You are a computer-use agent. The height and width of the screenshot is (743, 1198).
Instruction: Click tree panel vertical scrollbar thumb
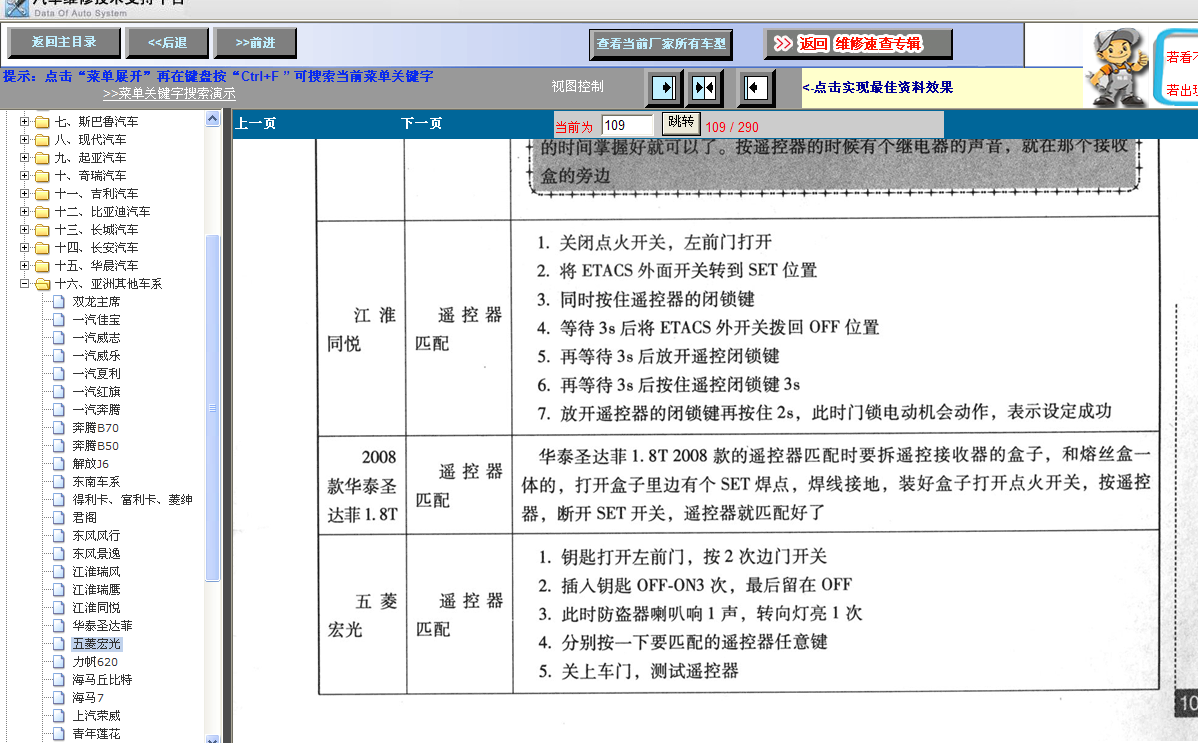click(212, 408)
